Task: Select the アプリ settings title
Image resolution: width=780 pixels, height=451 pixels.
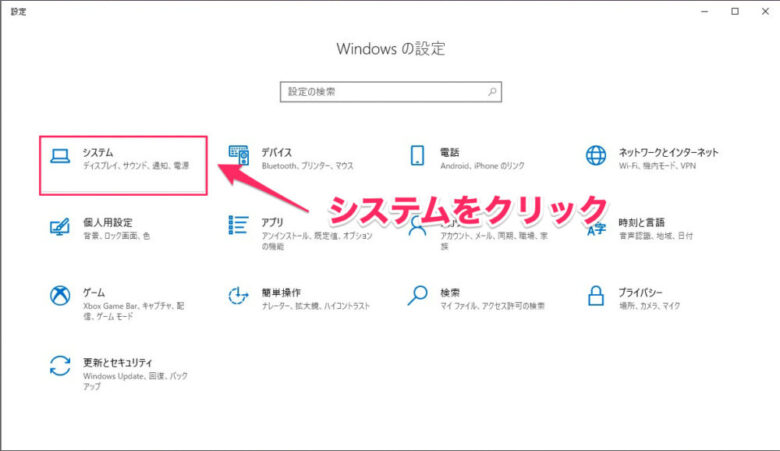Action: 273,222
